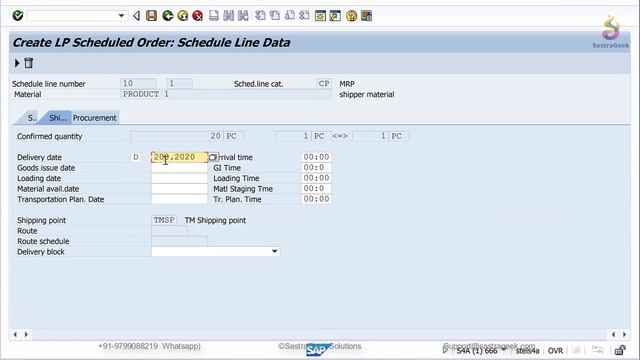The image size is (640, 360).
Task: Click the Matl Staging Tme field
Action: [316, 189]
